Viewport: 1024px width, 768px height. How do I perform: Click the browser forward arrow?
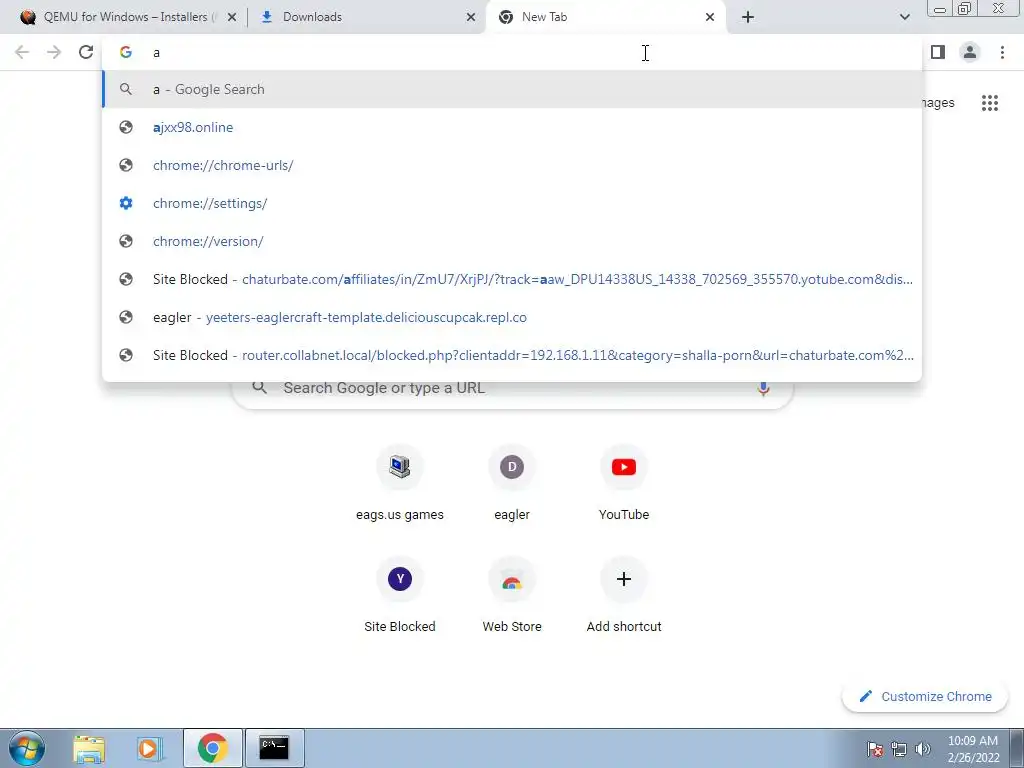point(54,52)
